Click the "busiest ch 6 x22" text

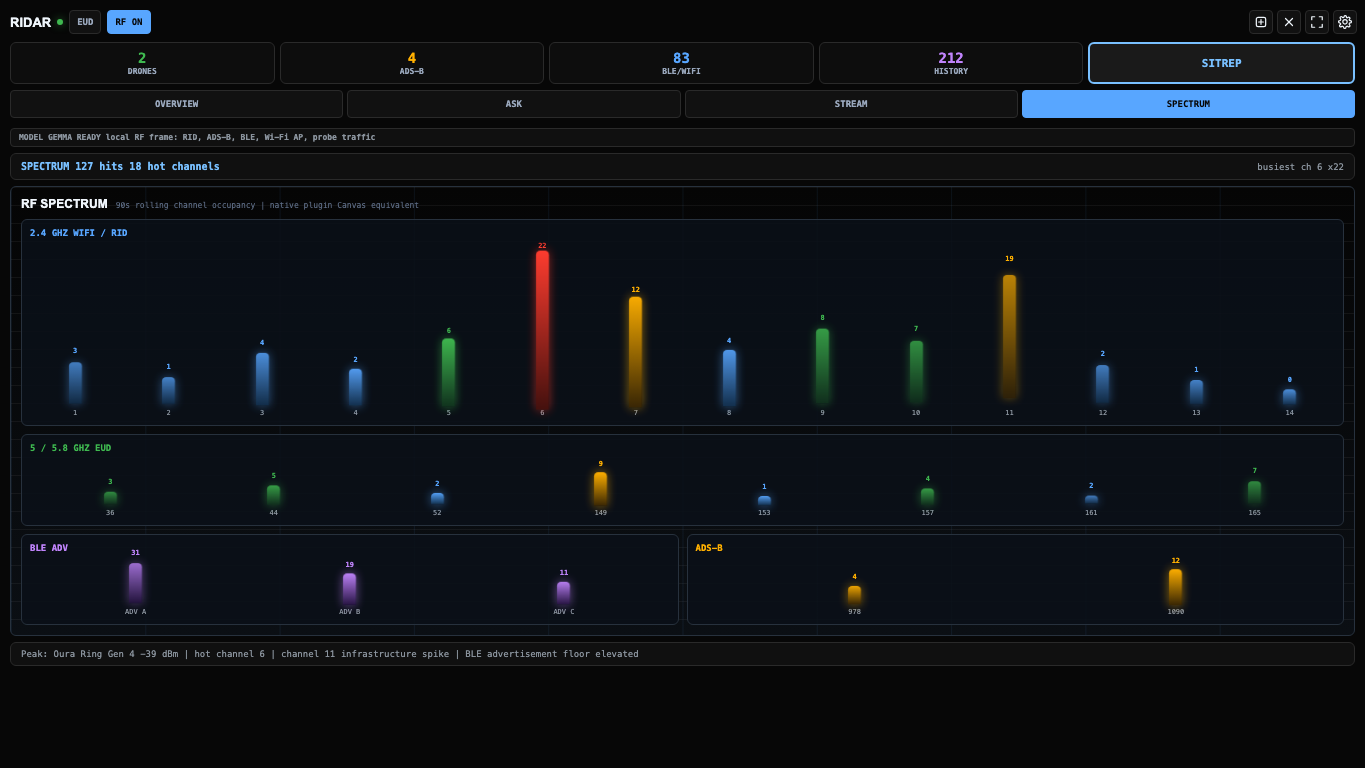[x=1300, y=167]
